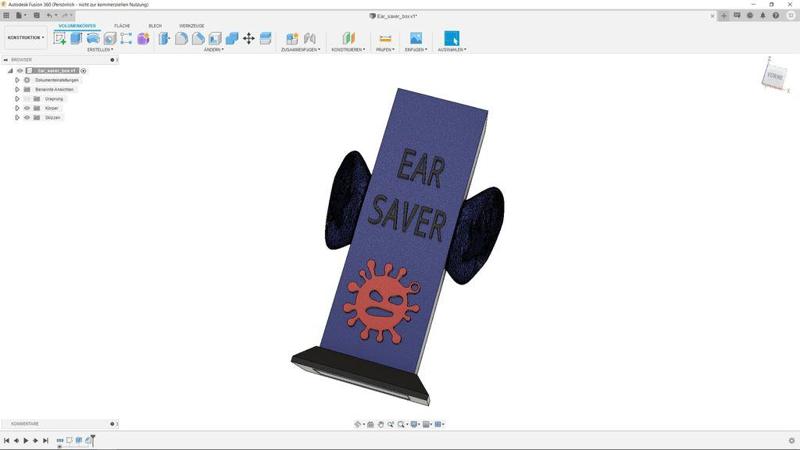This screenshot has width=800, height=450.
Task: Expand the Ursprung tree node
Action: point(17,98)
